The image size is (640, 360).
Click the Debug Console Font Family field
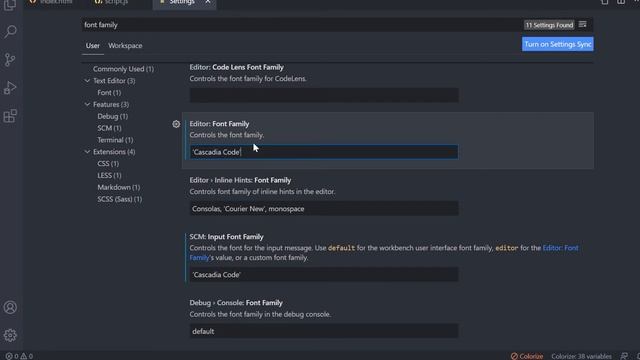pyautogui.click(x=324, y=331)
